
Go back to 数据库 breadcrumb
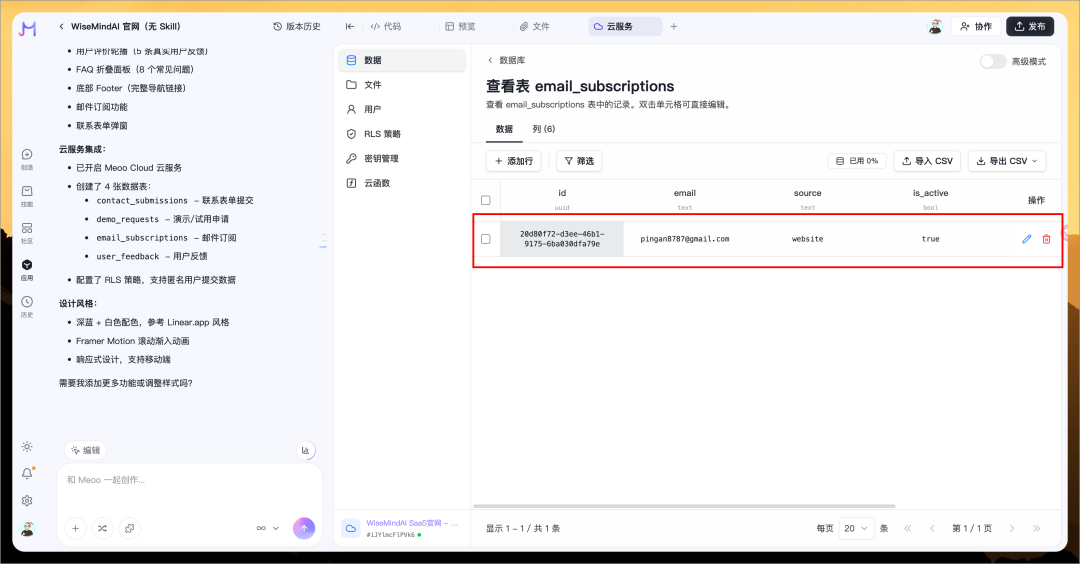pos(506,61)
